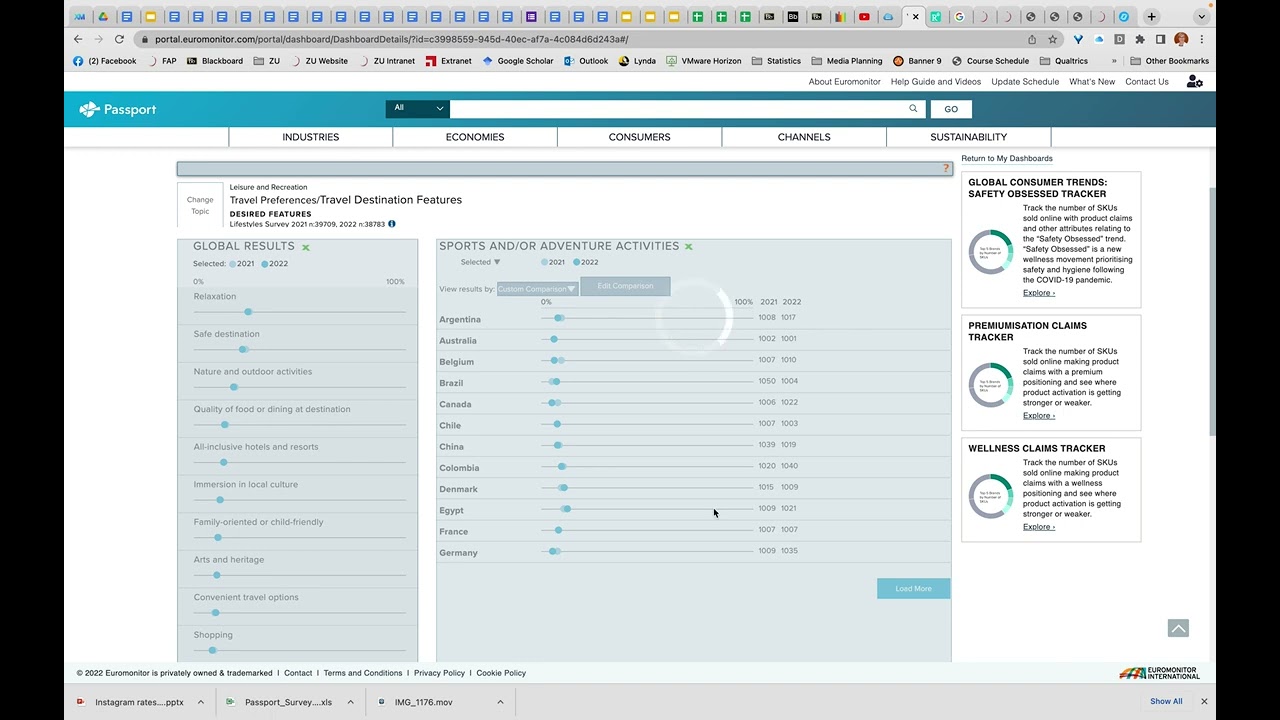Open the CHANNELS menu

[804, 137]
